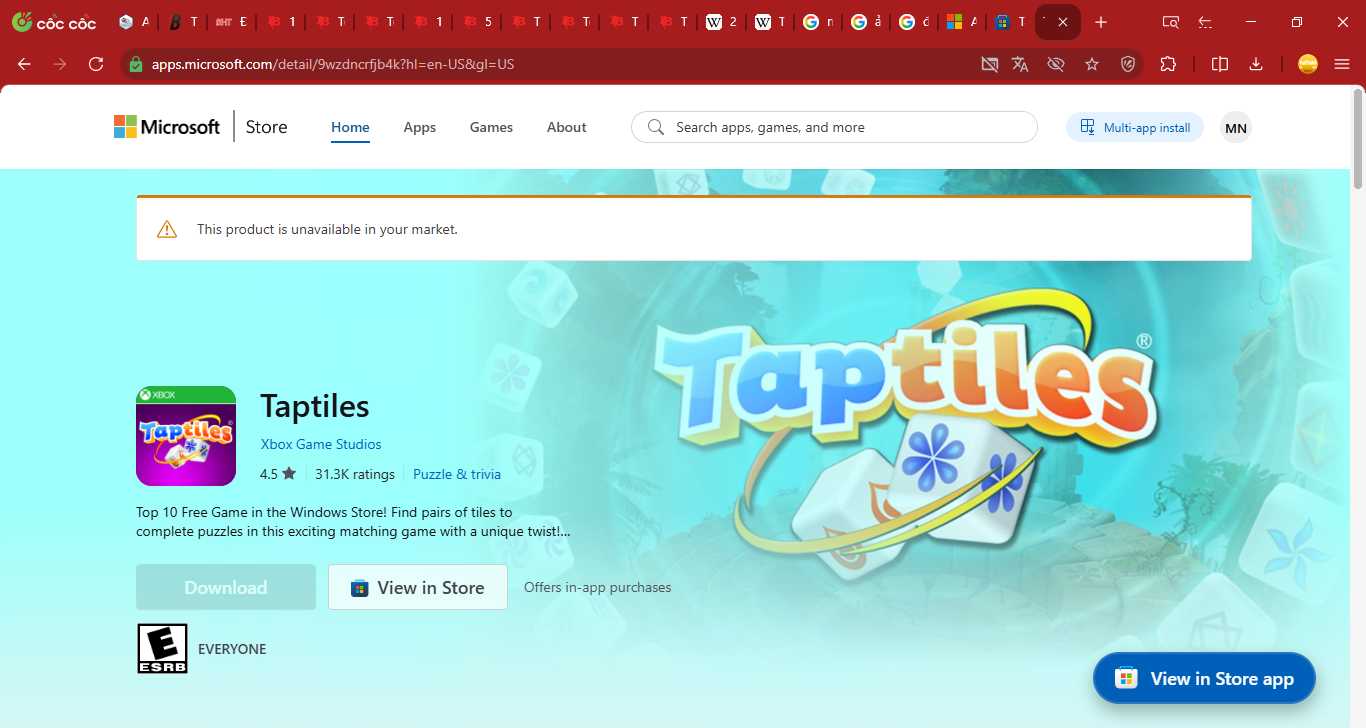The image size is (1366, 728).
Task: Select the Apps tab in Store navigation
Action: pos(419,127)
